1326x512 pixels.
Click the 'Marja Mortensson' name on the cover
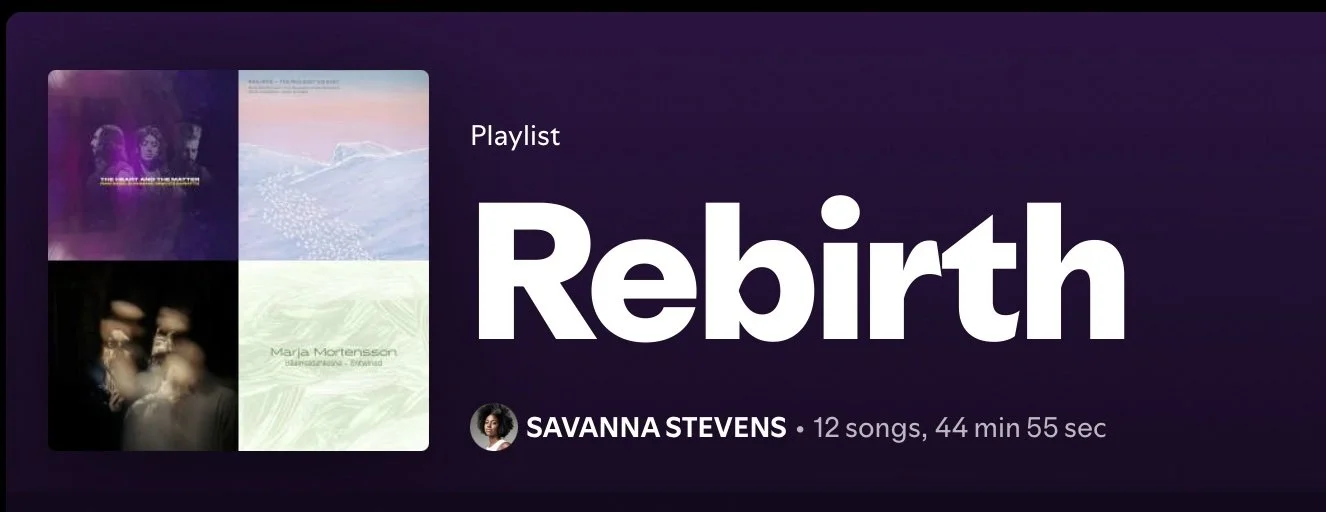tap(333, 353)
